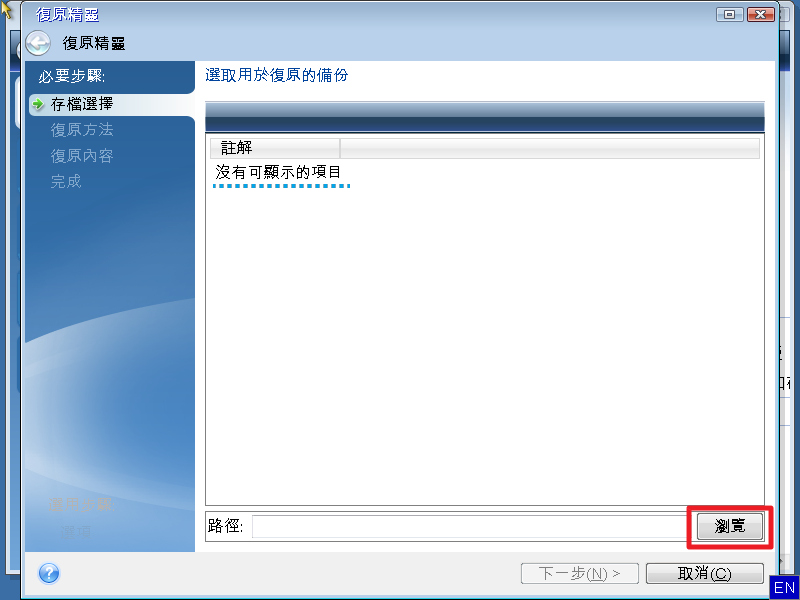Restore the 復原精靈 window size

pyautogui.click(x=730, y=14)
